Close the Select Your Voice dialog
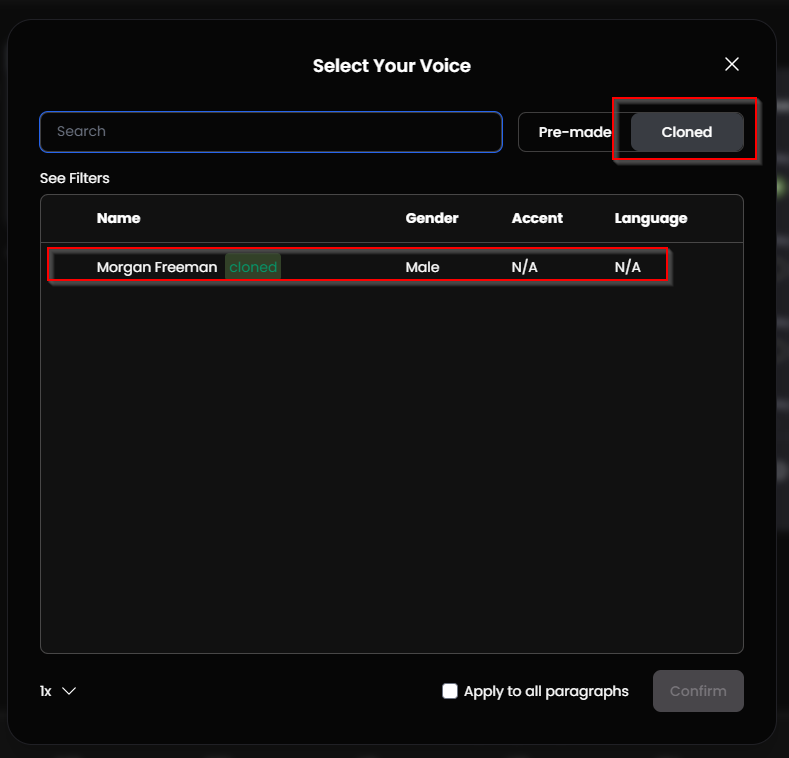The width and height of the screenshot is (789, 758). (x=732, y=64)
